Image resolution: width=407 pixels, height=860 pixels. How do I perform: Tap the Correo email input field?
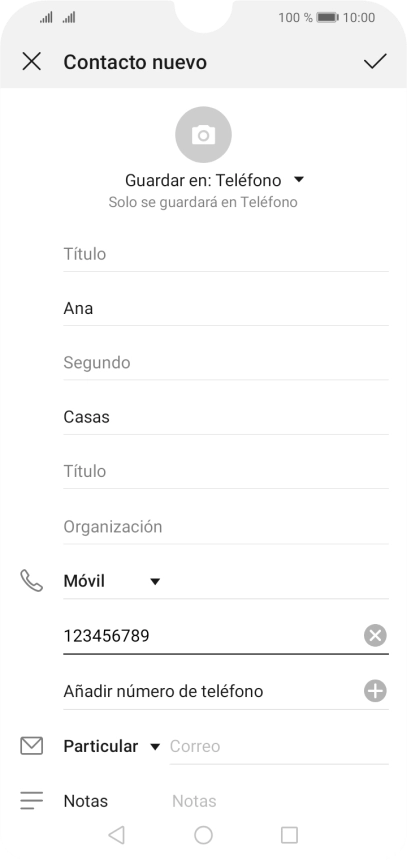(x=279, y=746)
